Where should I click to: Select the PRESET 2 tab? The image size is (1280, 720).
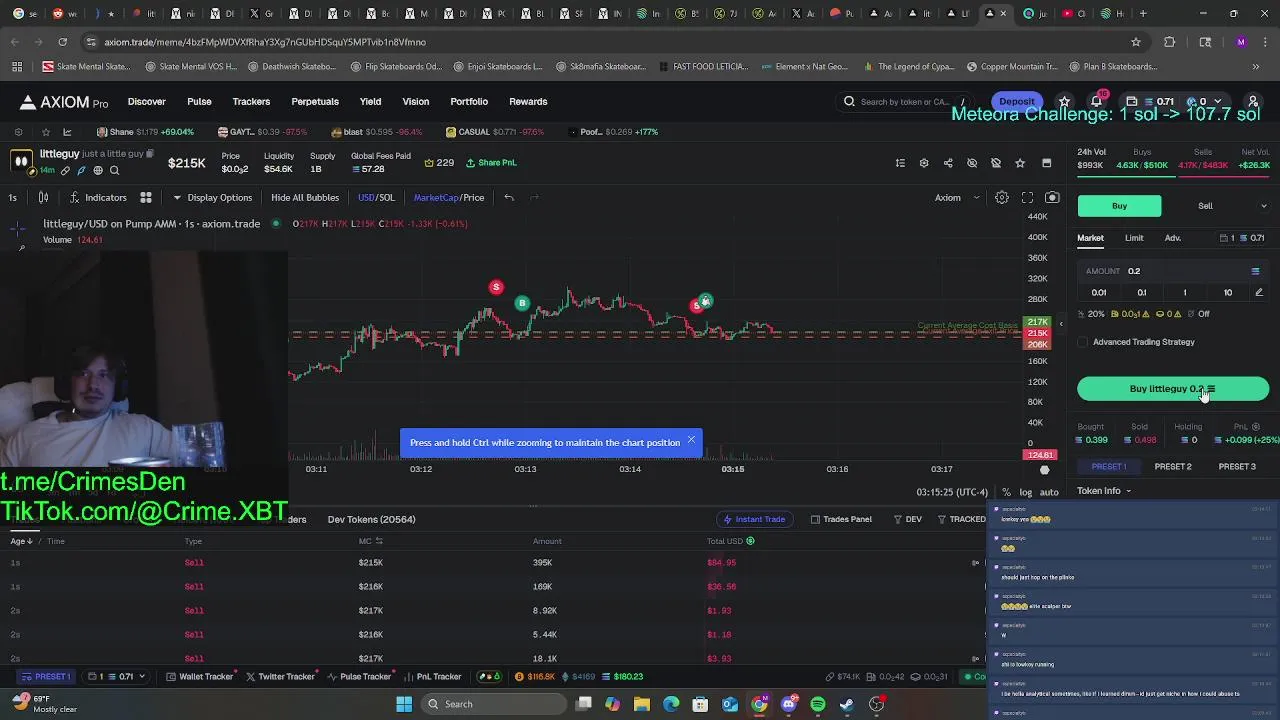click(1173, 467)
